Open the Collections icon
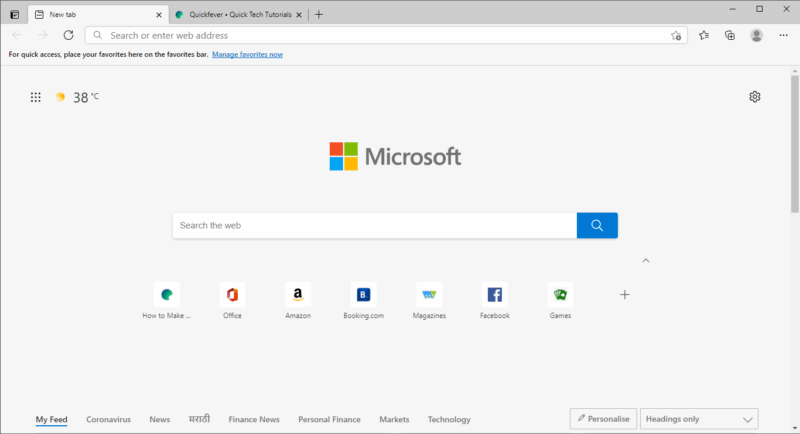The width and height of the screenshot is (800, 434). 730,35
